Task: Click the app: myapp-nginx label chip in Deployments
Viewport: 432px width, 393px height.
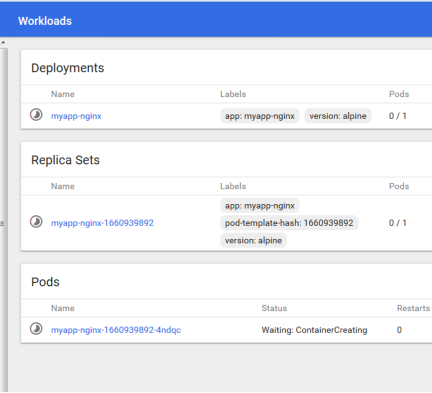Action: (260, 116)
